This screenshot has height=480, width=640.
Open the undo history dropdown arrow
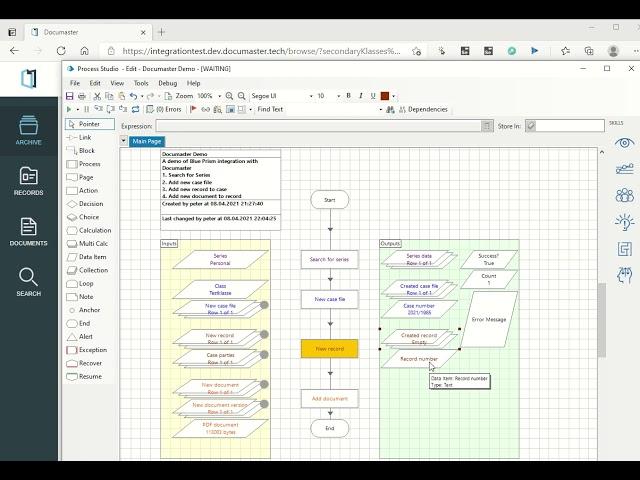coord(142,96)
